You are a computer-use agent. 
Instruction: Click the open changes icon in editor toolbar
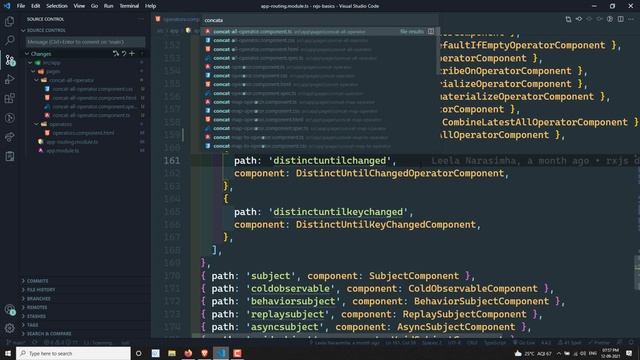point(568,19)
